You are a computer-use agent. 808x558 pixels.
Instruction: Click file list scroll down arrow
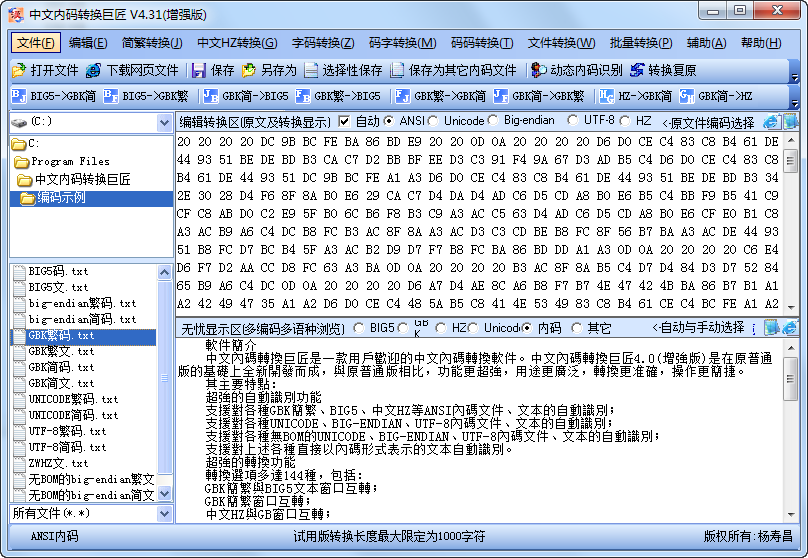pyautogui.click(x=164, y=494)
